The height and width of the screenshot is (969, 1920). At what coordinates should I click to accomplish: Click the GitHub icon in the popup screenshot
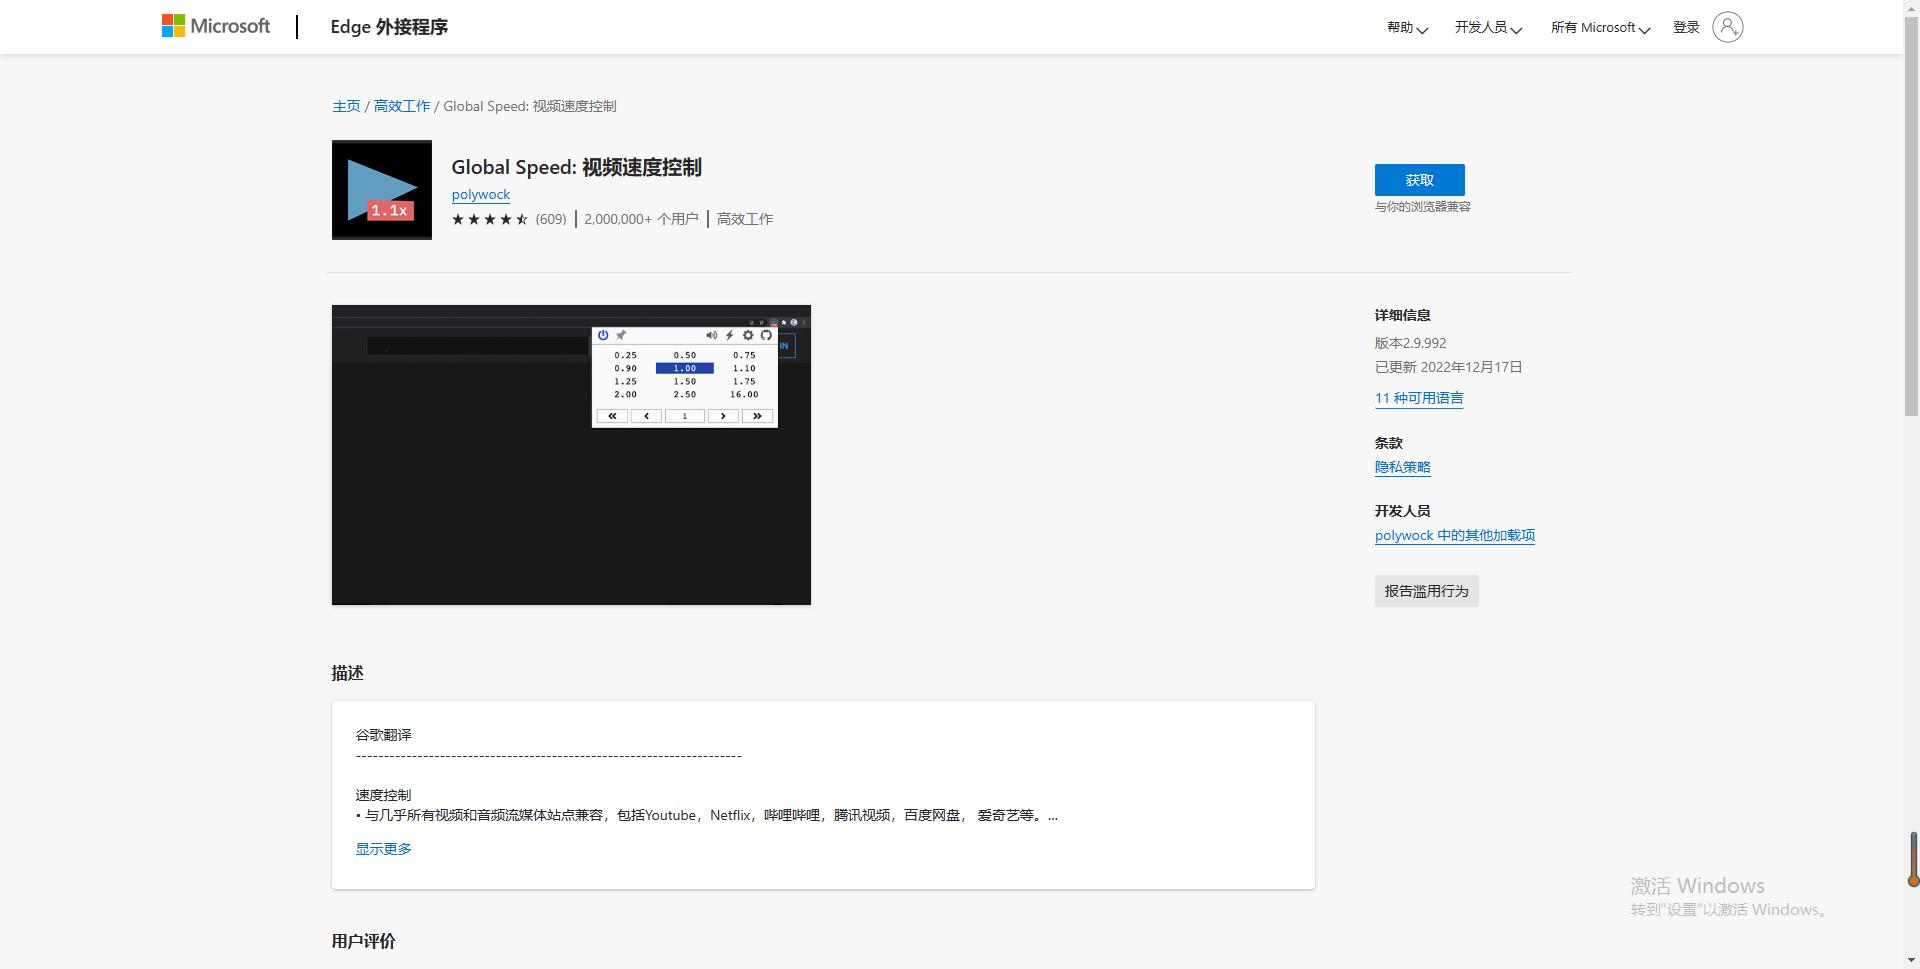click(766, 335)
